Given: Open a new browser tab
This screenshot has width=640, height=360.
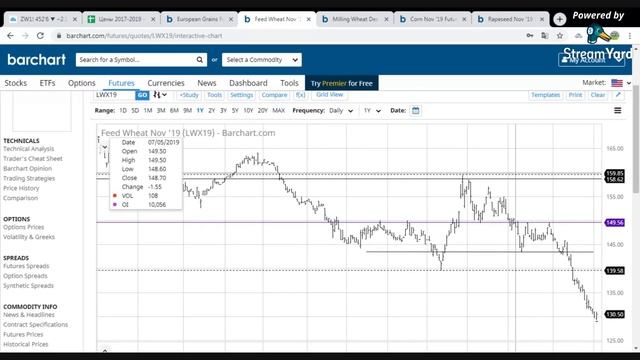Looking at the screenshot, I should pyautogui.click(x=560, y=19).
